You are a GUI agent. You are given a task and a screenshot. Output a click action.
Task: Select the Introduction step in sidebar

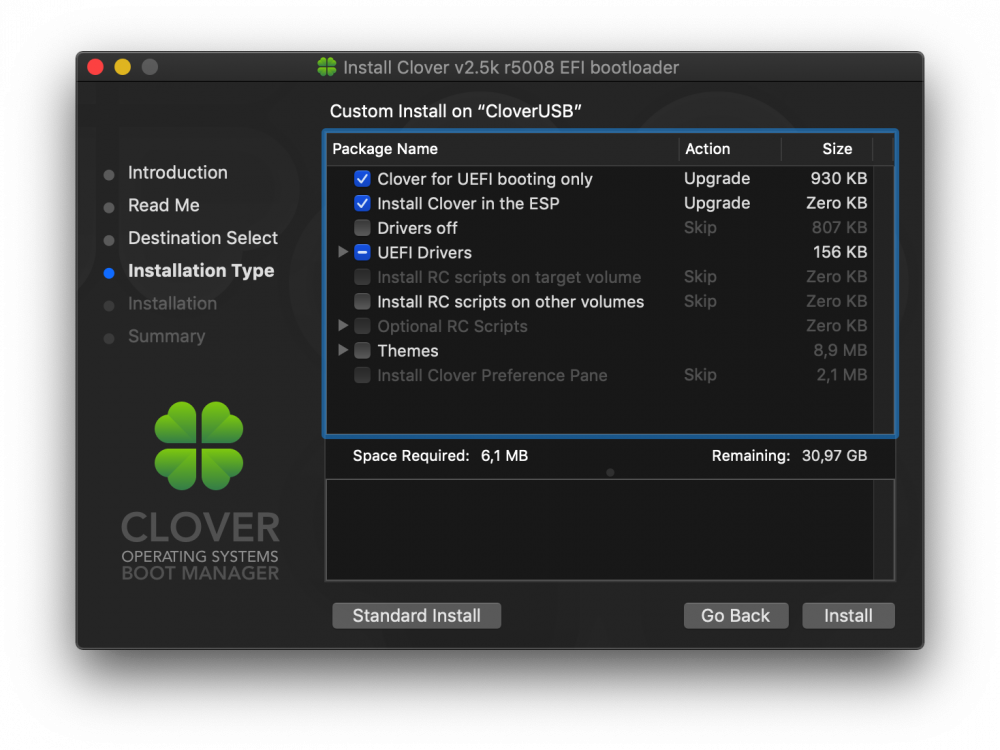(x=177, y=173)
